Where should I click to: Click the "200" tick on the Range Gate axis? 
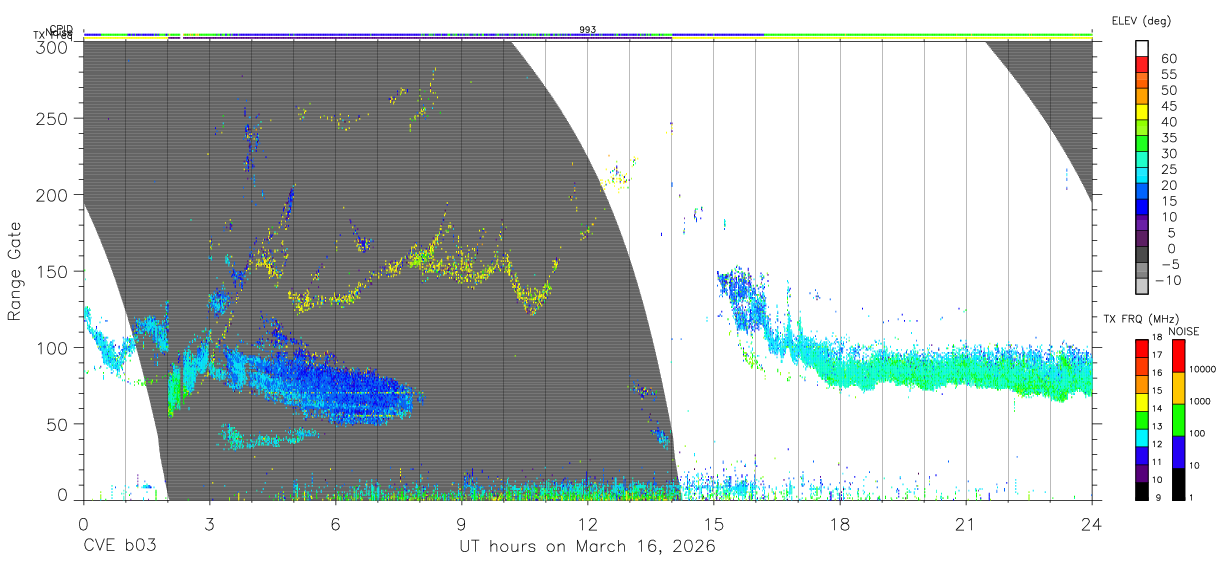click(x=52, y=194)
